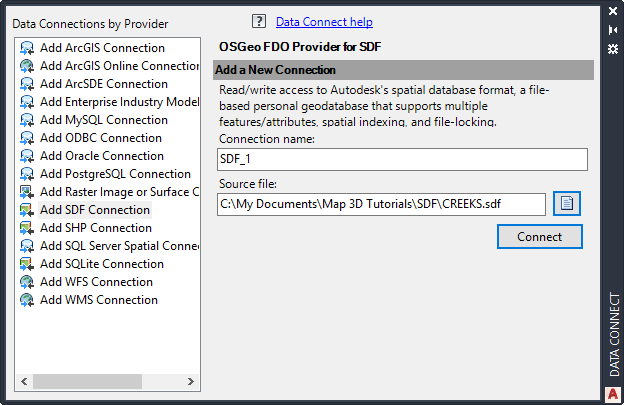Toggle auto-hide on the Data Connect palette

coord(613,29)
